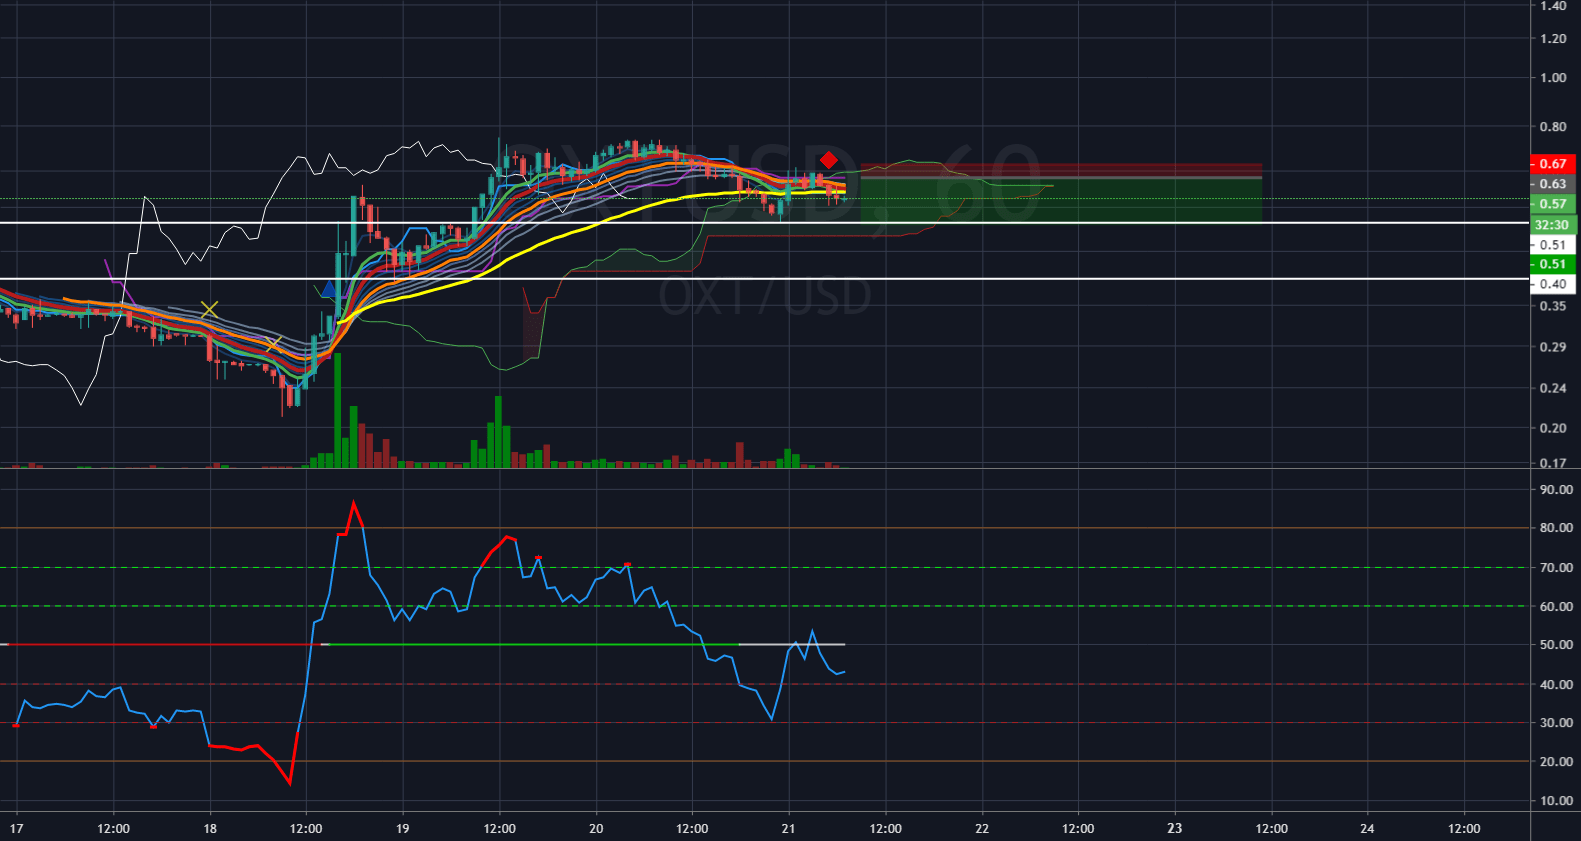This screenshot has width=1581, height=841.
Task: Click the date label 18 on time axis
Action: (210, 828)
